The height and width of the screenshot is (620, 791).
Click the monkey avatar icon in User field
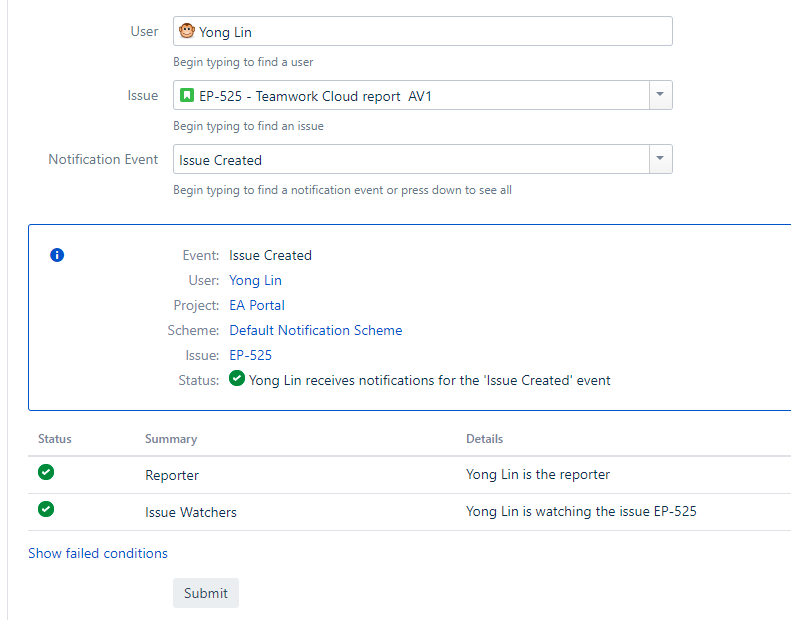click(187, 31)
